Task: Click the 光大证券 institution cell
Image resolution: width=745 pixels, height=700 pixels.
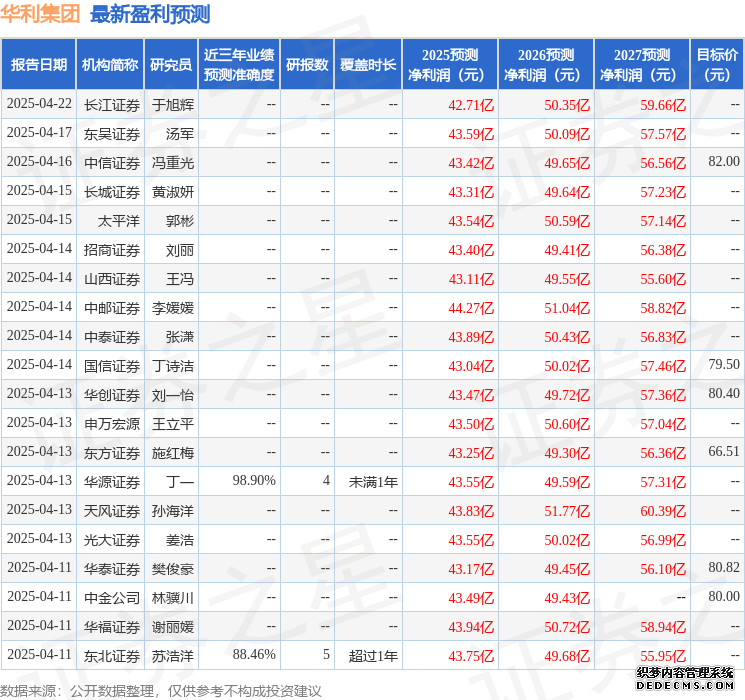Action: click(112, 540)
